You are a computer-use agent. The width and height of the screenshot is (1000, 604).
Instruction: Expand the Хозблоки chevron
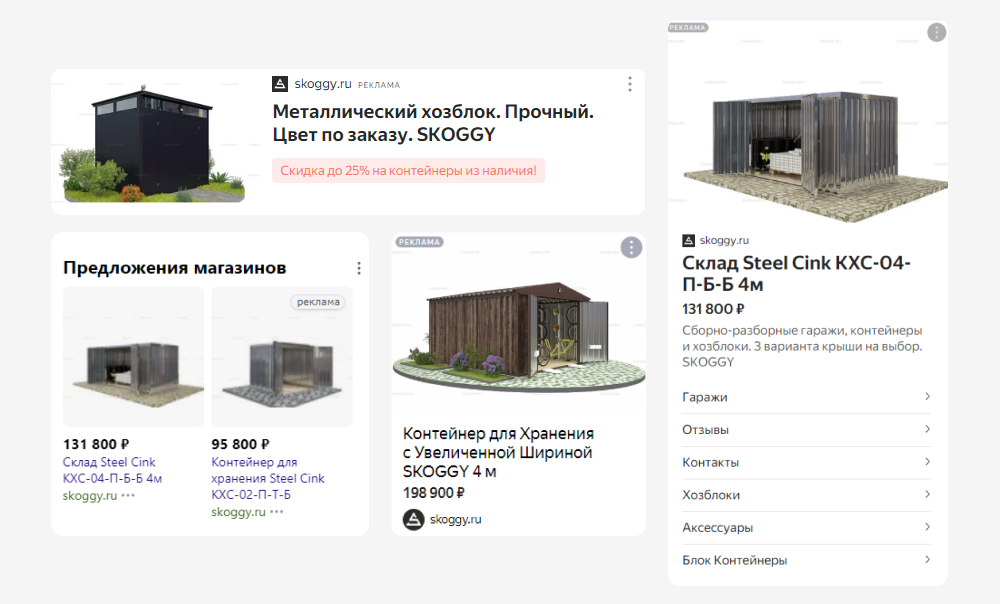927,494
